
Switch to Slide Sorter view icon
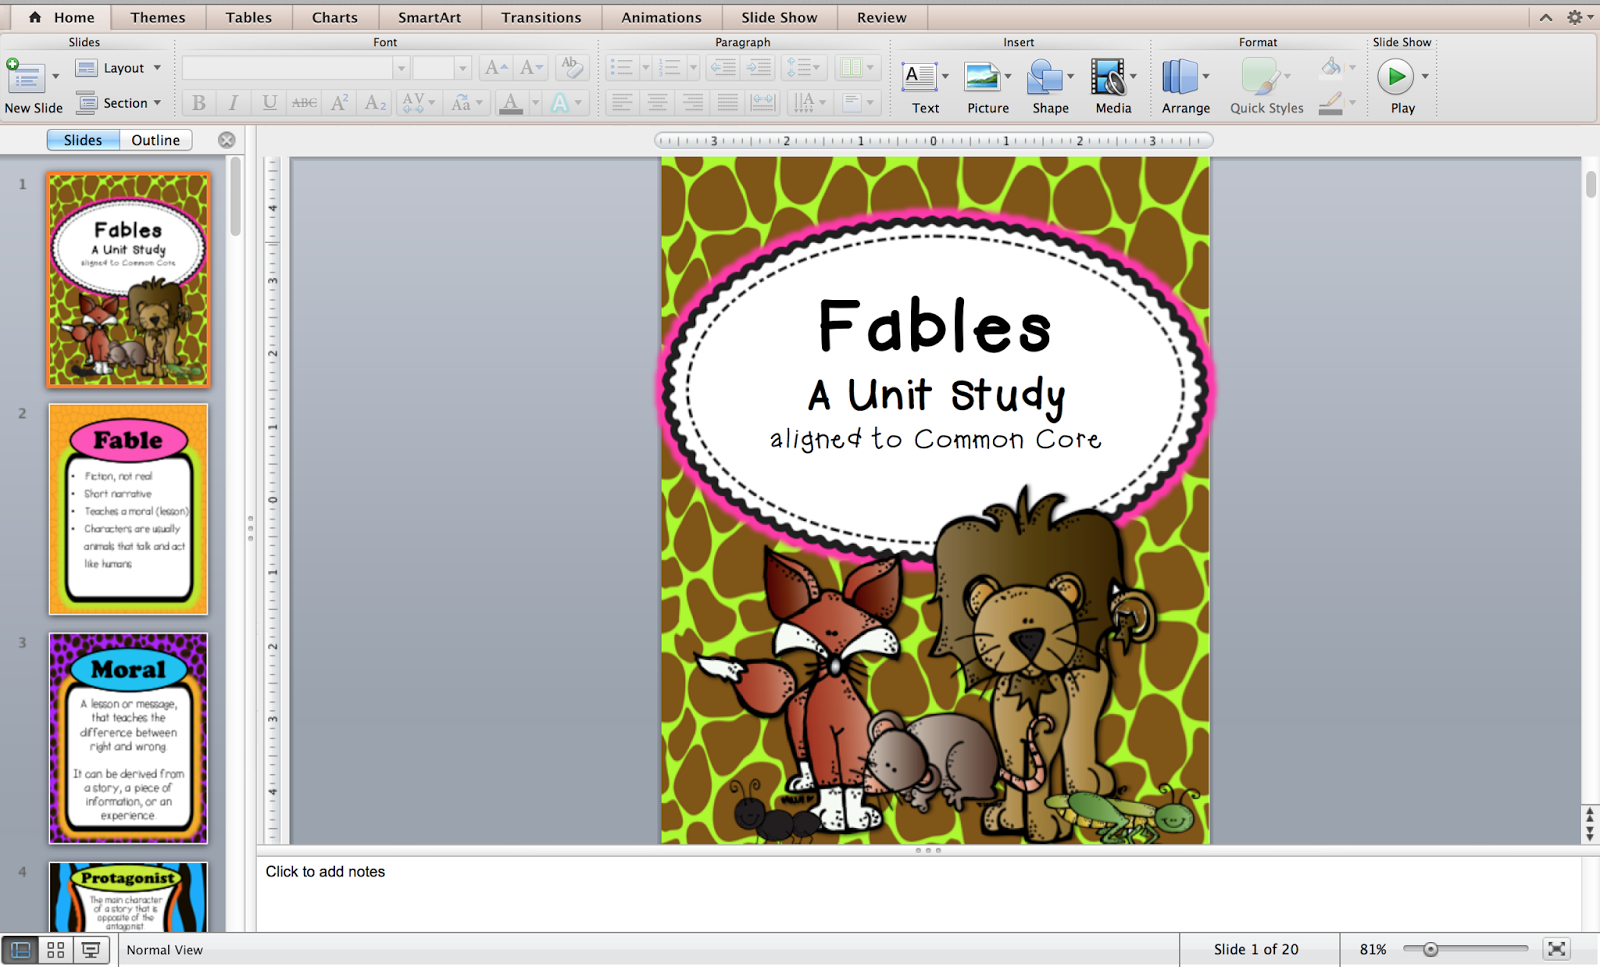pyautogui.click(x=56, y=950)
